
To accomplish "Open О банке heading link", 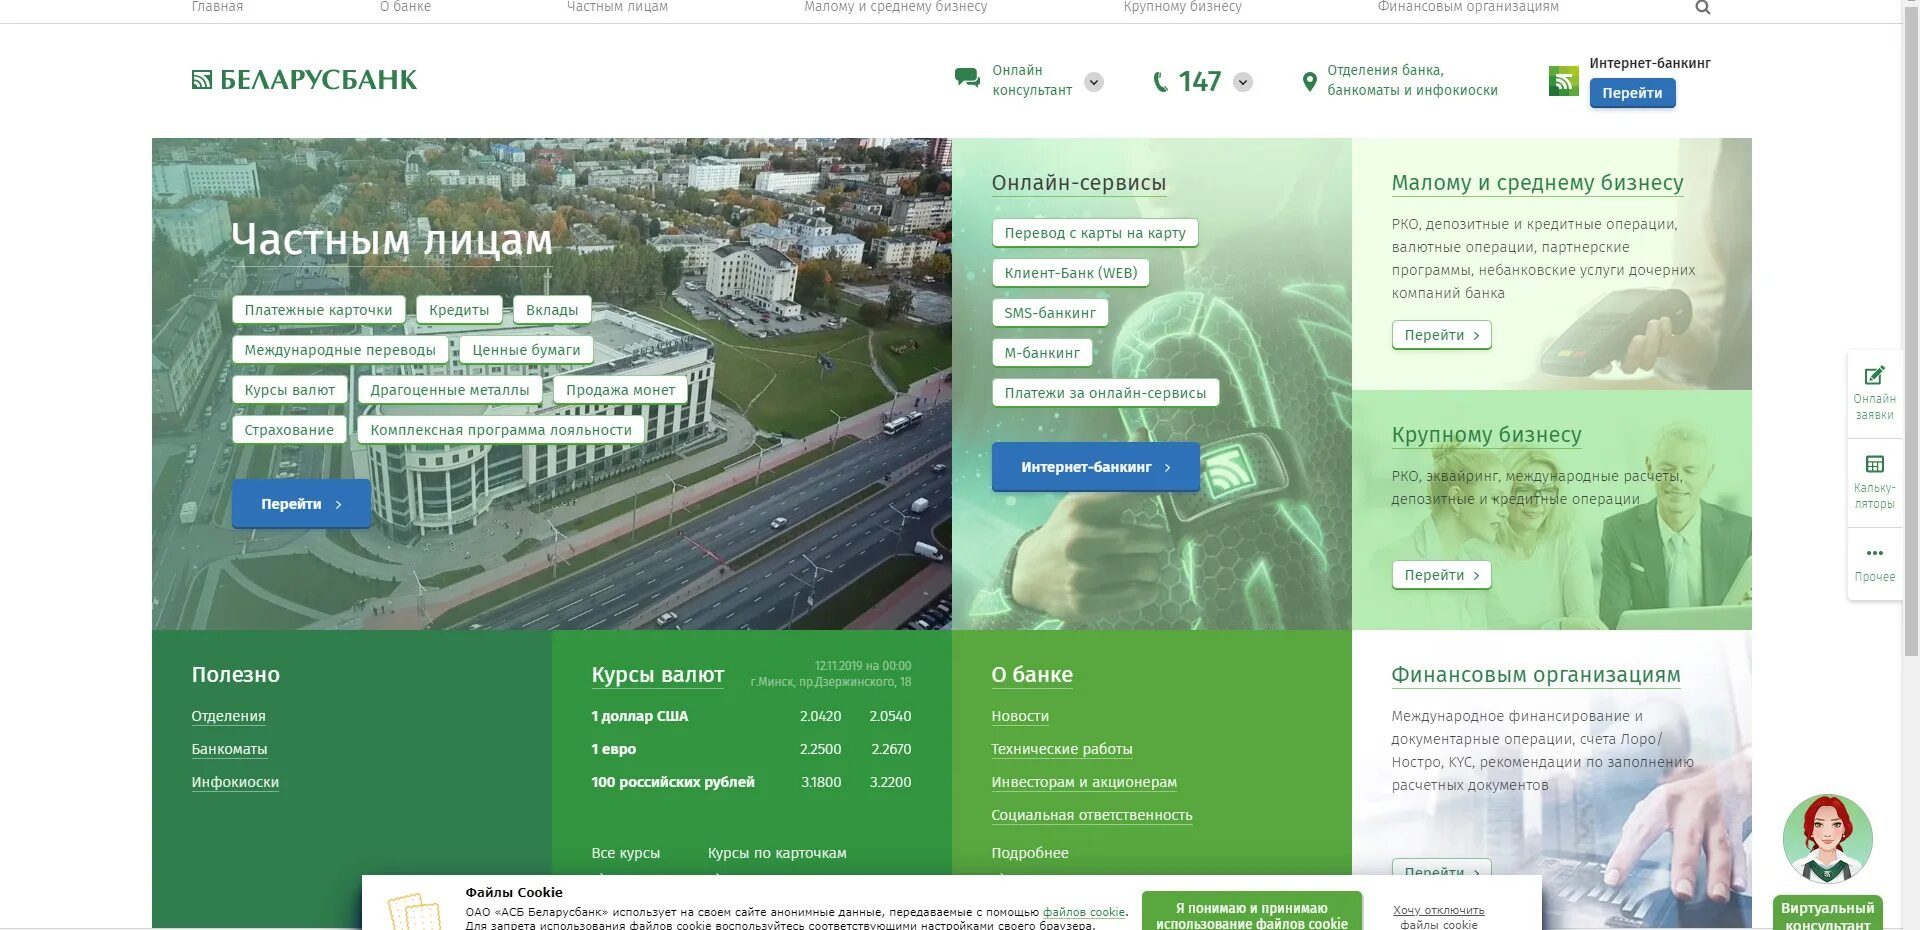I will [x=1032, y=675].
